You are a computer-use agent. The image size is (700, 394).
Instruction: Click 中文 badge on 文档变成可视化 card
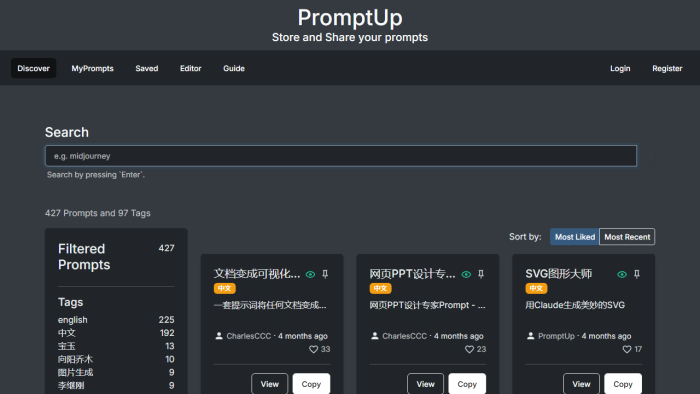(x=225, y=288)
